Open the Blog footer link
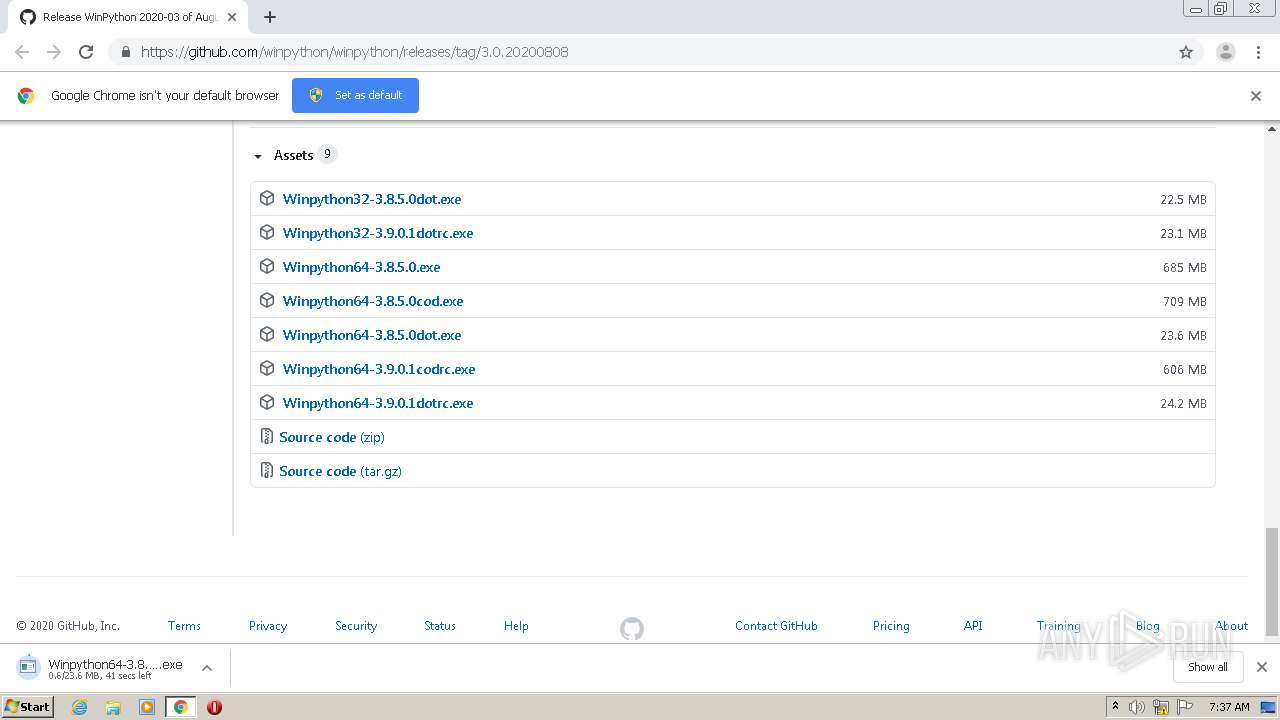The height and width of the screenshot is (720, 1280). point(1148,626)
